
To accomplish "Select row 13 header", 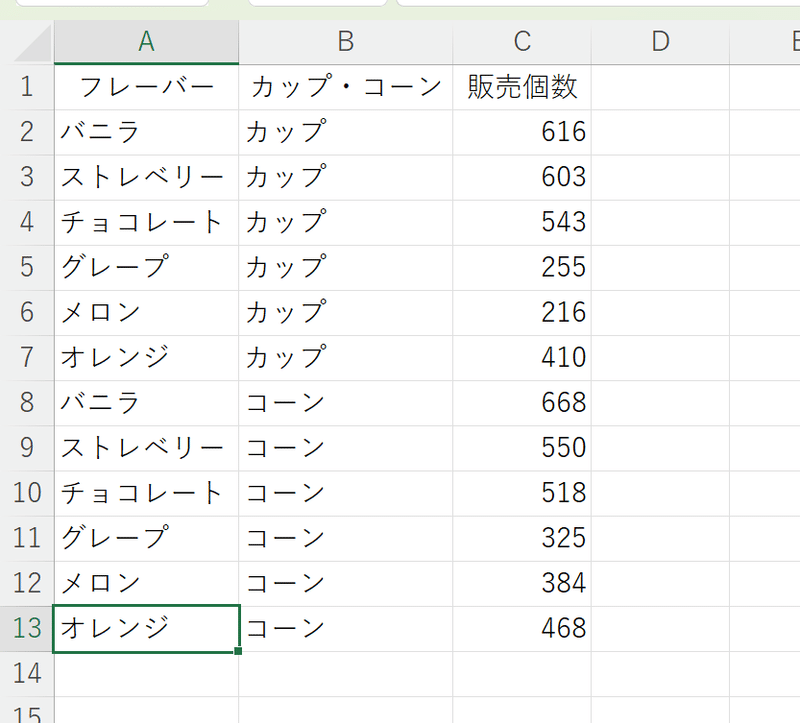I will pyautogui.click(x=26, y=628).
